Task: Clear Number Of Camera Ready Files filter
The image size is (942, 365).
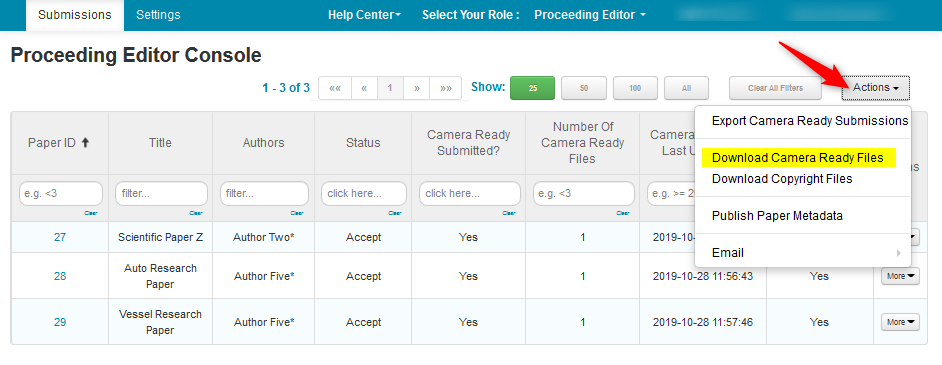Action: [623, 213]
